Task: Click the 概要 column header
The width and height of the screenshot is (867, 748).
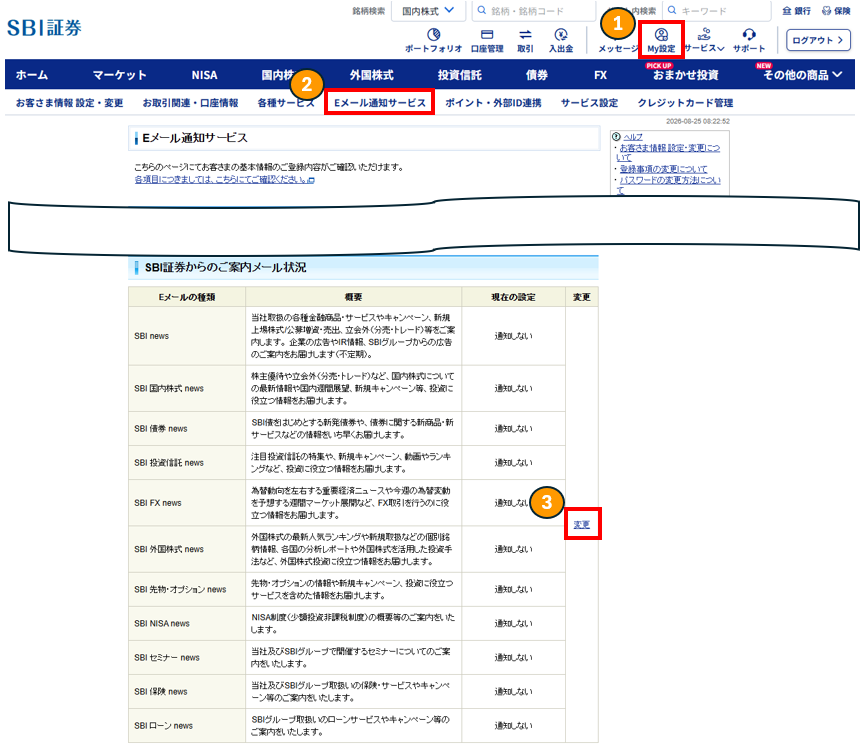Action: 353,297
